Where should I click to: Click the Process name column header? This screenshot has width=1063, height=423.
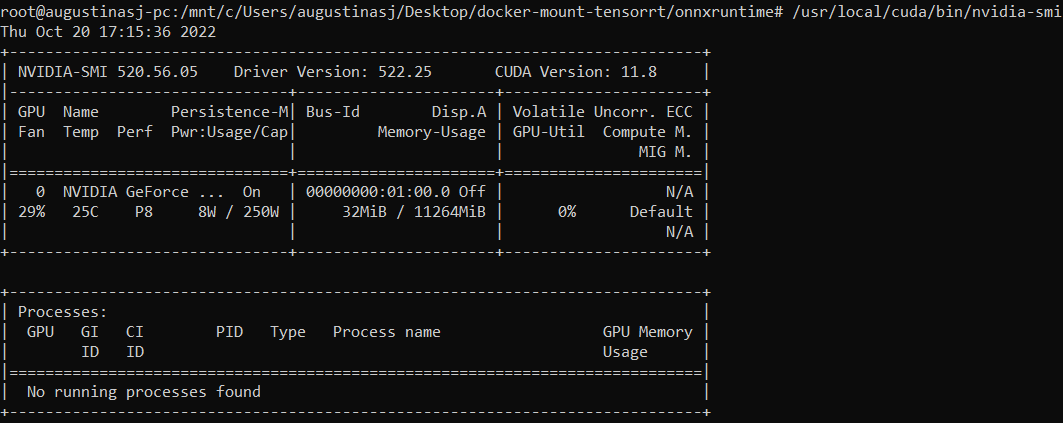386,332
